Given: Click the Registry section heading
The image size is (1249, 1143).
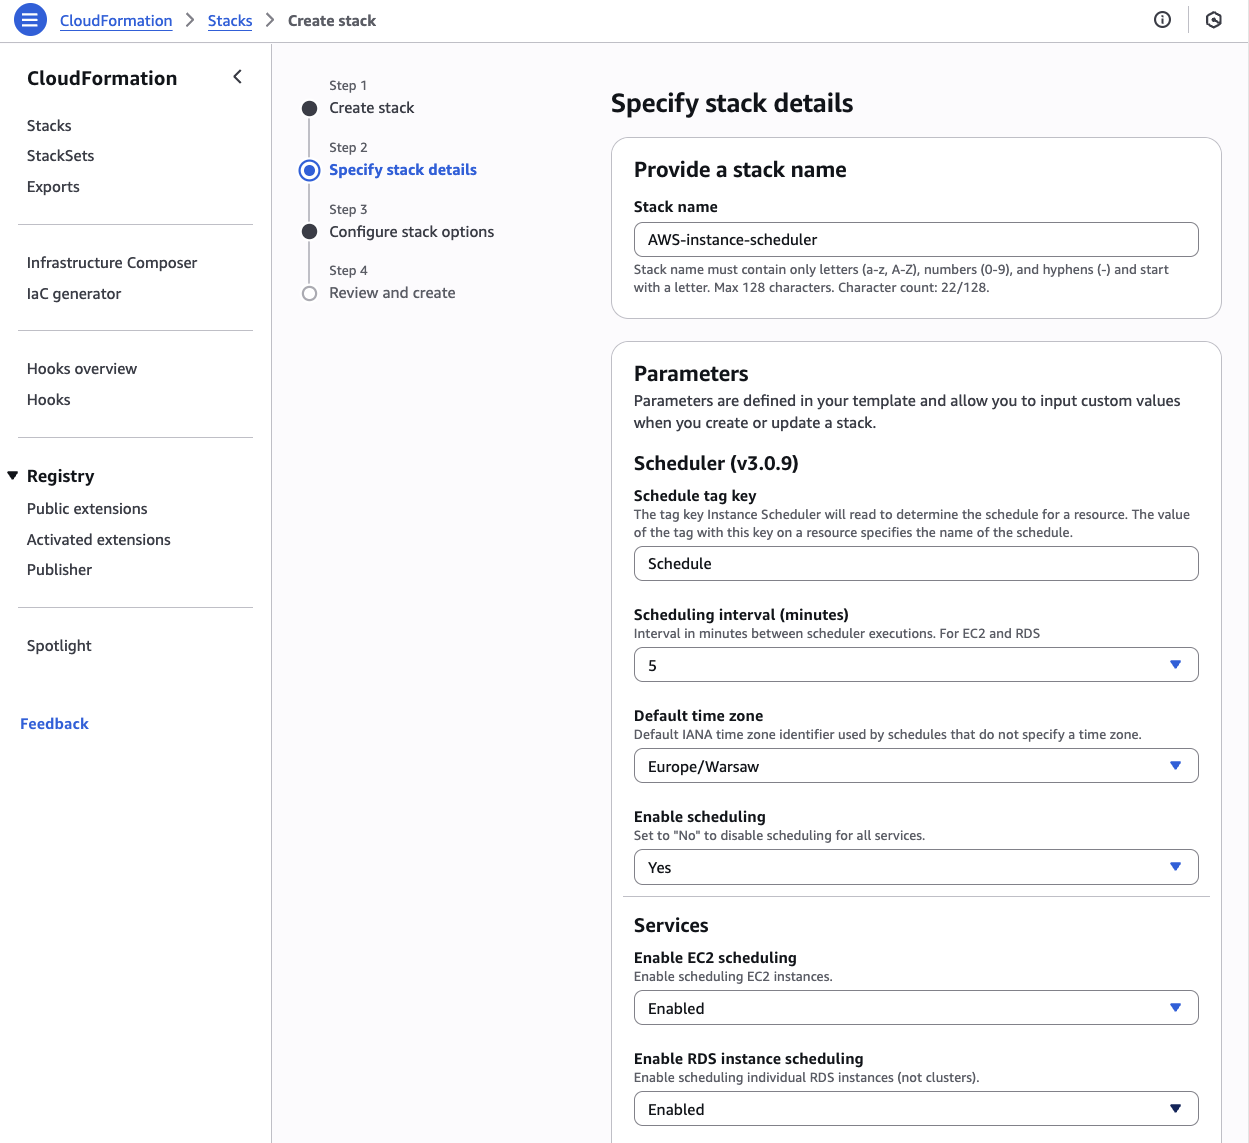Looking at the screenshot, I should [x=60, y=476].
